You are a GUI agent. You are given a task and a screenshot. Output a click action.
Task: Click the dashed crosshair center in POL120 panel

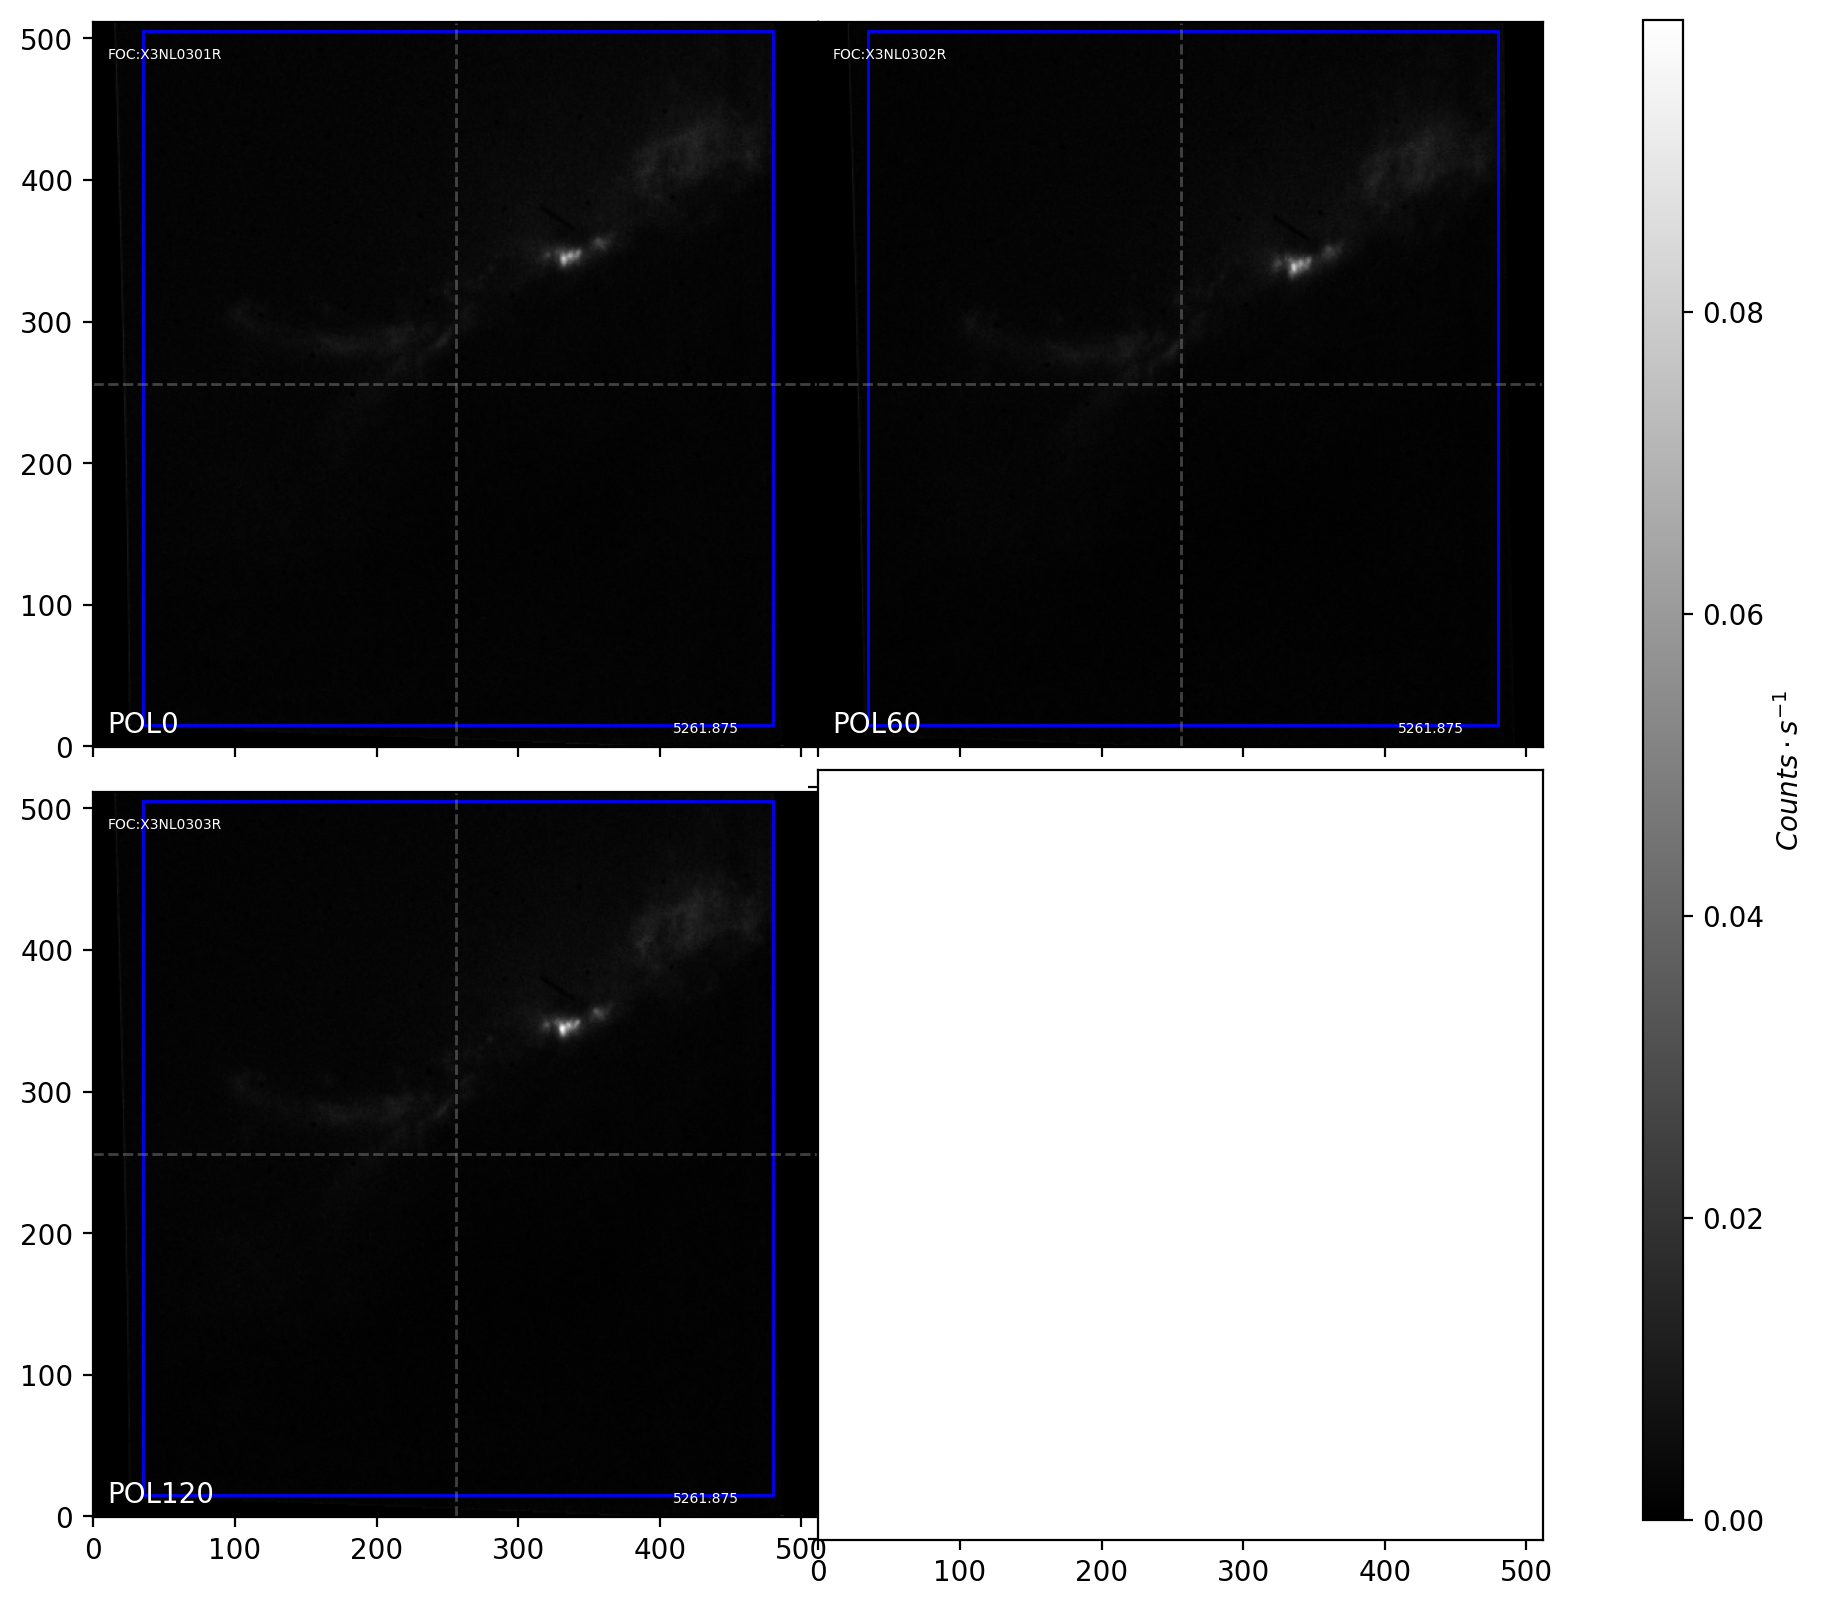click(x=456, y=1154)
